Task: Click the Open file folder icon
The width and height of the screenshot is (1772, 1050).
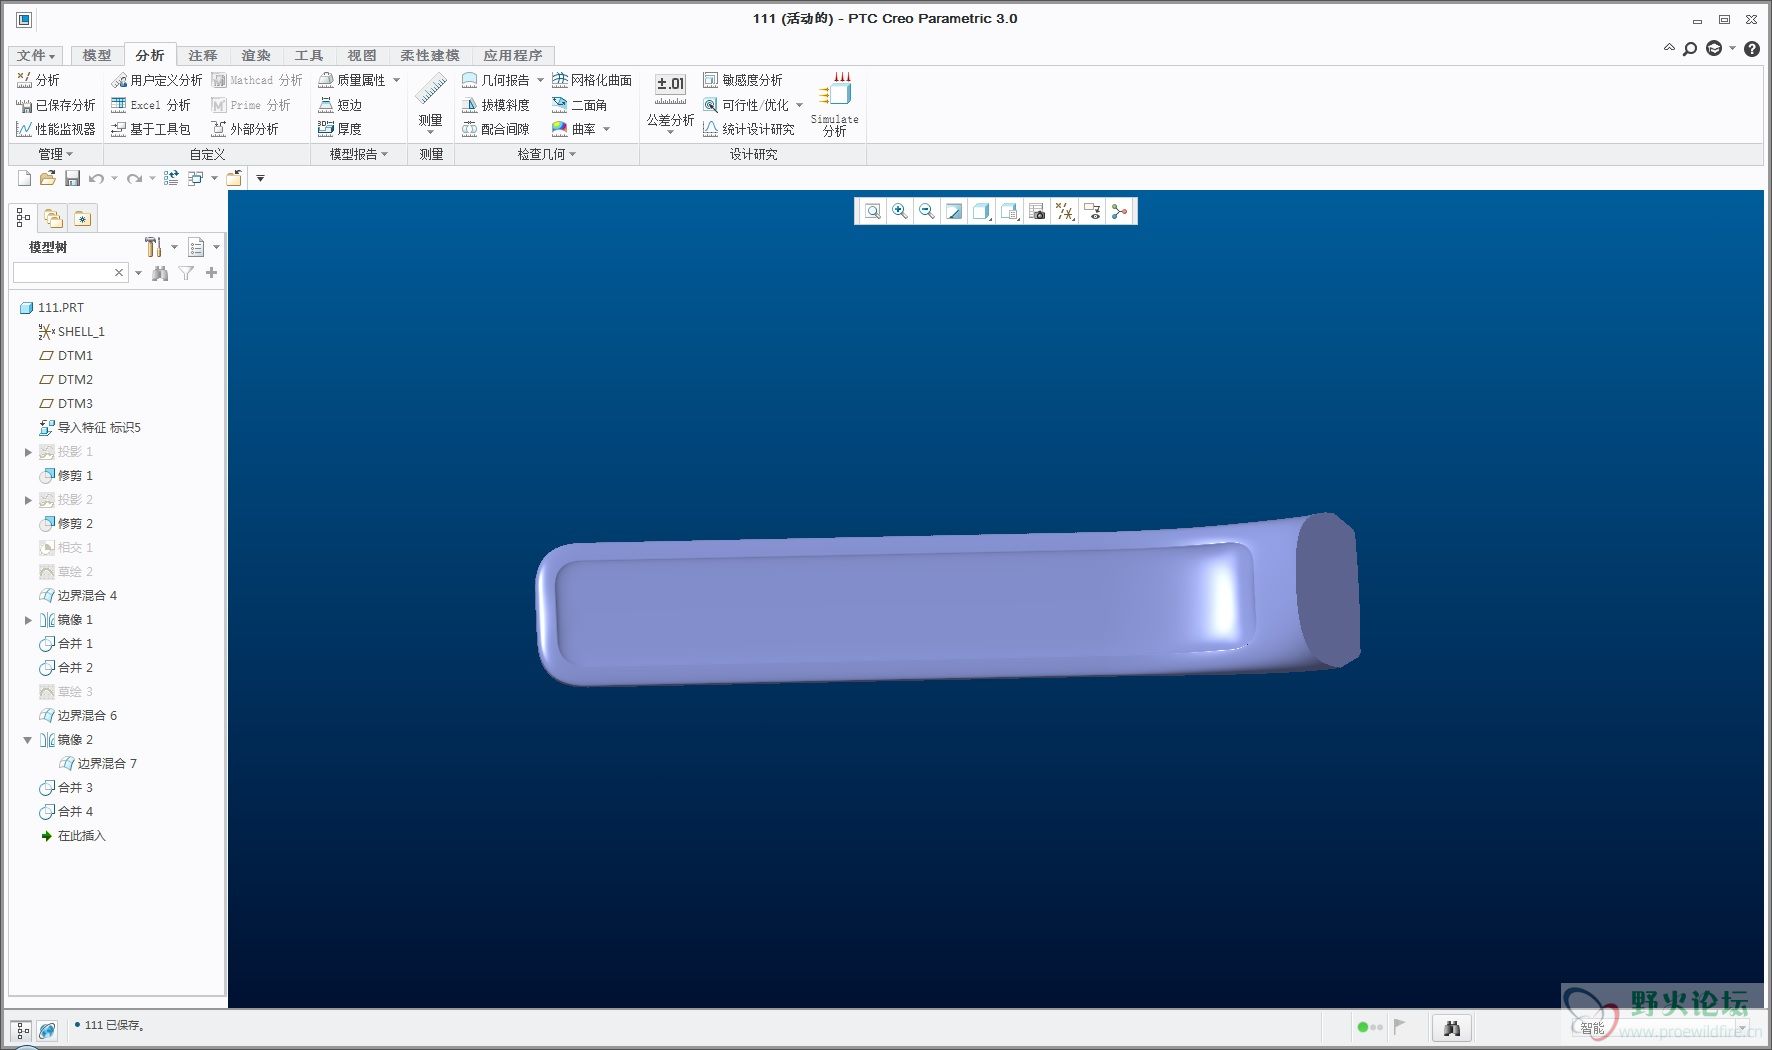Action: [47, 178]
